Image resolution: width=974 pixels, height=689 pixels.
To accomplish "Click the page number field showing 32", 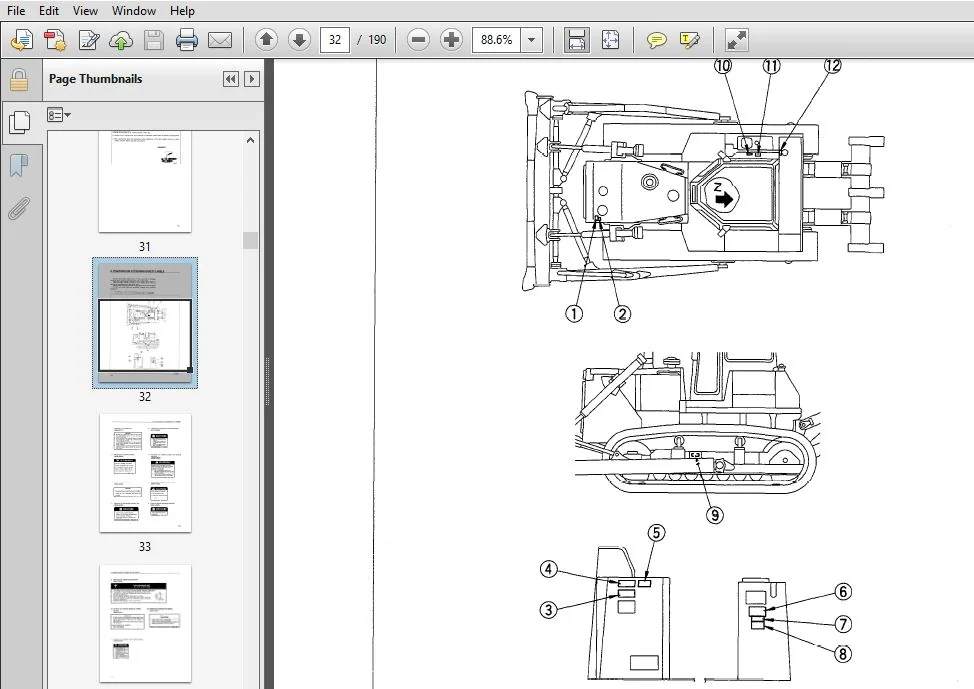I will tap(335, 40).
